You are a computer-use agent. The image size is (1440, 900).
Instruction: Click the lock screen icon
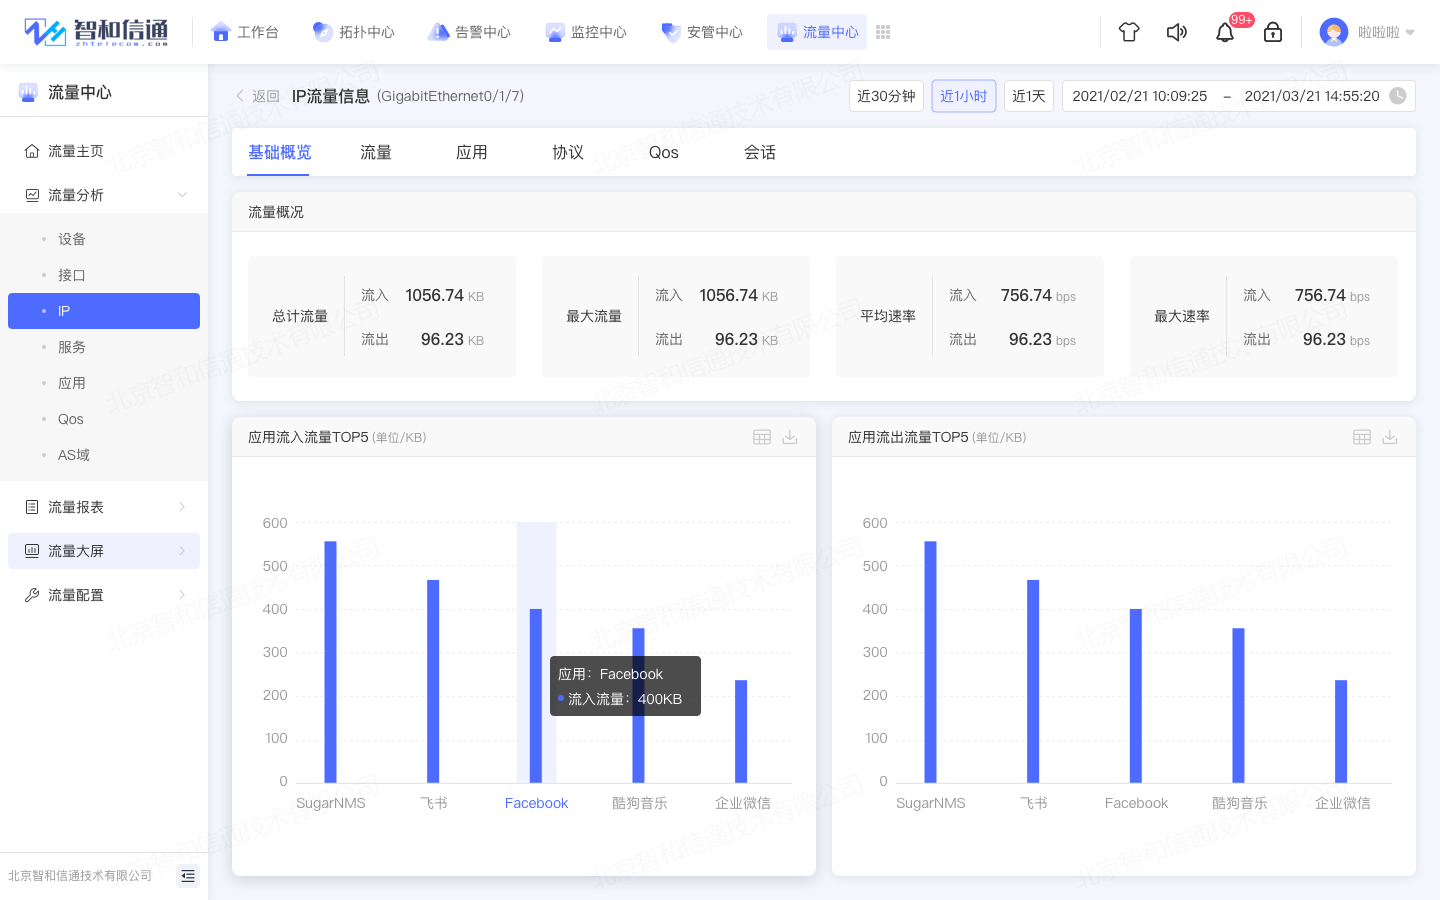coord(1273,32)
